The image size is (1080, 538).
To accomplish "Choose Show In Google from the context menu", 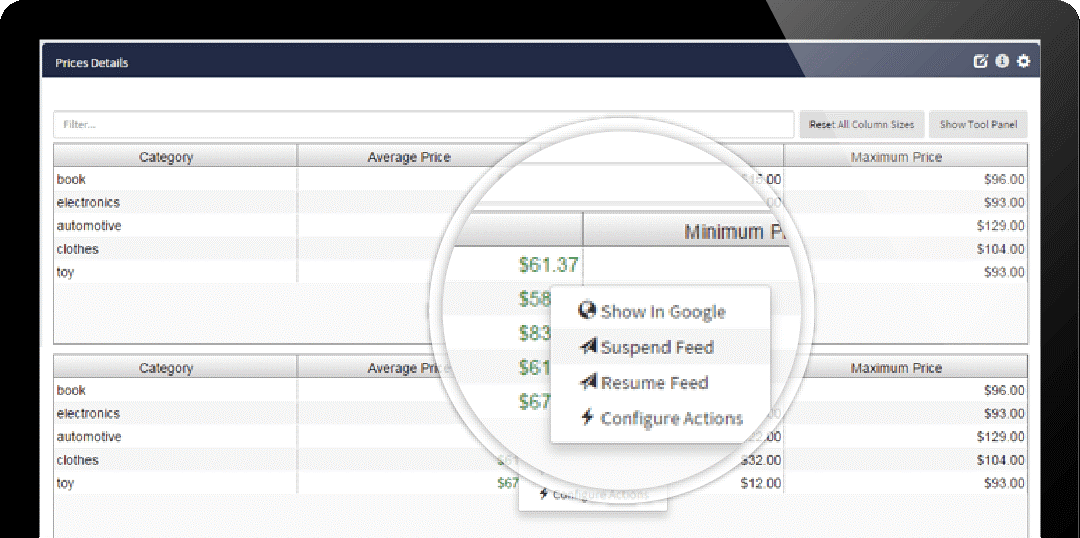I will pos(663,311).
